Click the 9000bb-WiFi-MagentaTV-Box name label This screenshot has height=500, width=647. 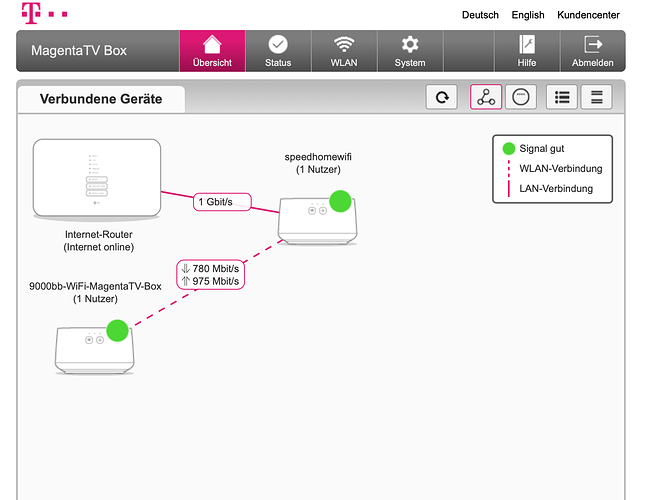95,286
